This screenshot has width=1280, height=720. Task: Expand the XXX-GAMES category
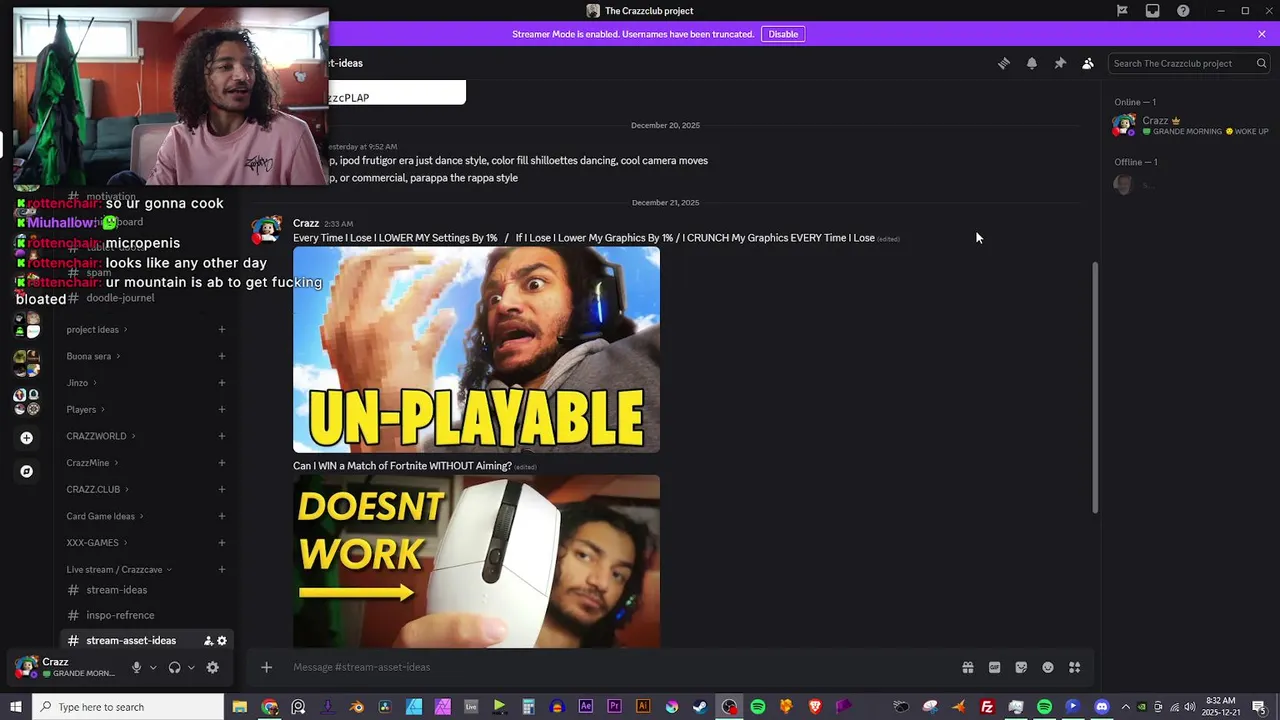click(97, 543)
